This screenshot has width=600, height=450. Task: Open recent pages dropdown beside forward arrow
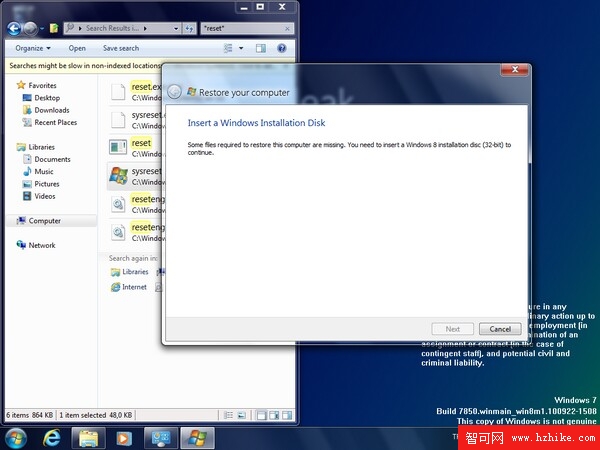(x=42, y=29)
